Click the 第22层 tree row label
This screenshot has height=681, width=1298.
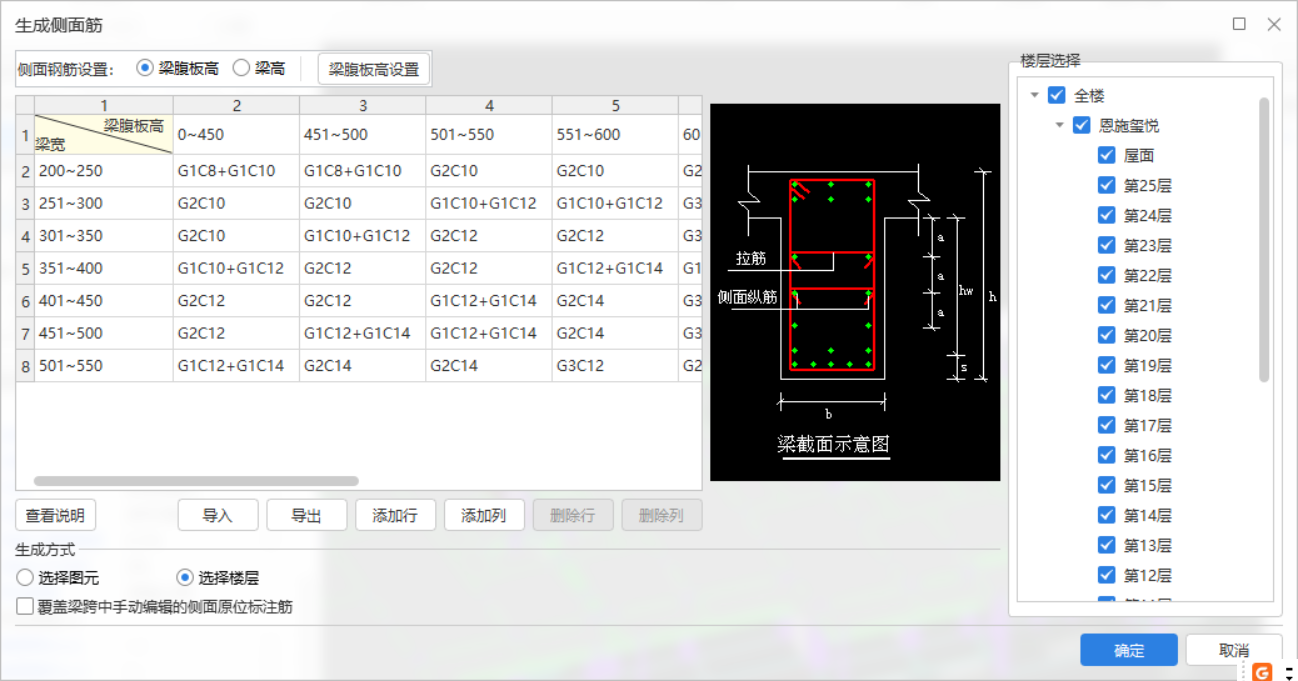coord(1147,276)
